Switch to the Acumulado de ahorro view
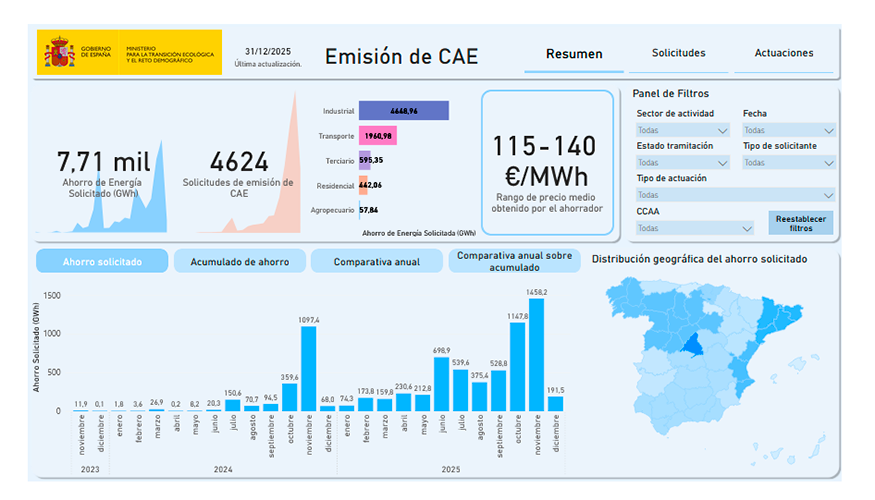The height and width of the screenshot is (500, 875). coord(239,262)
